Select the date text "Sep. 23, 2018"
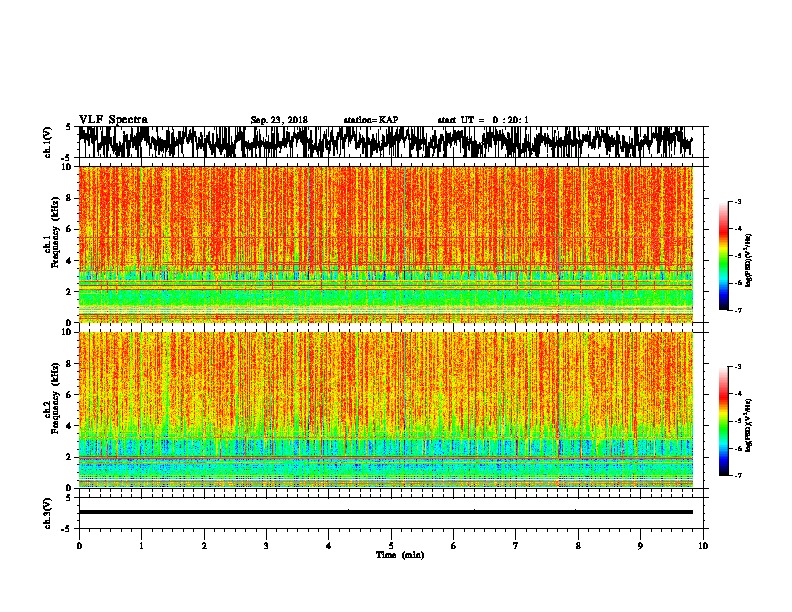Image resolution: width=792 pixels, height=612 pixels. [279, 120]
